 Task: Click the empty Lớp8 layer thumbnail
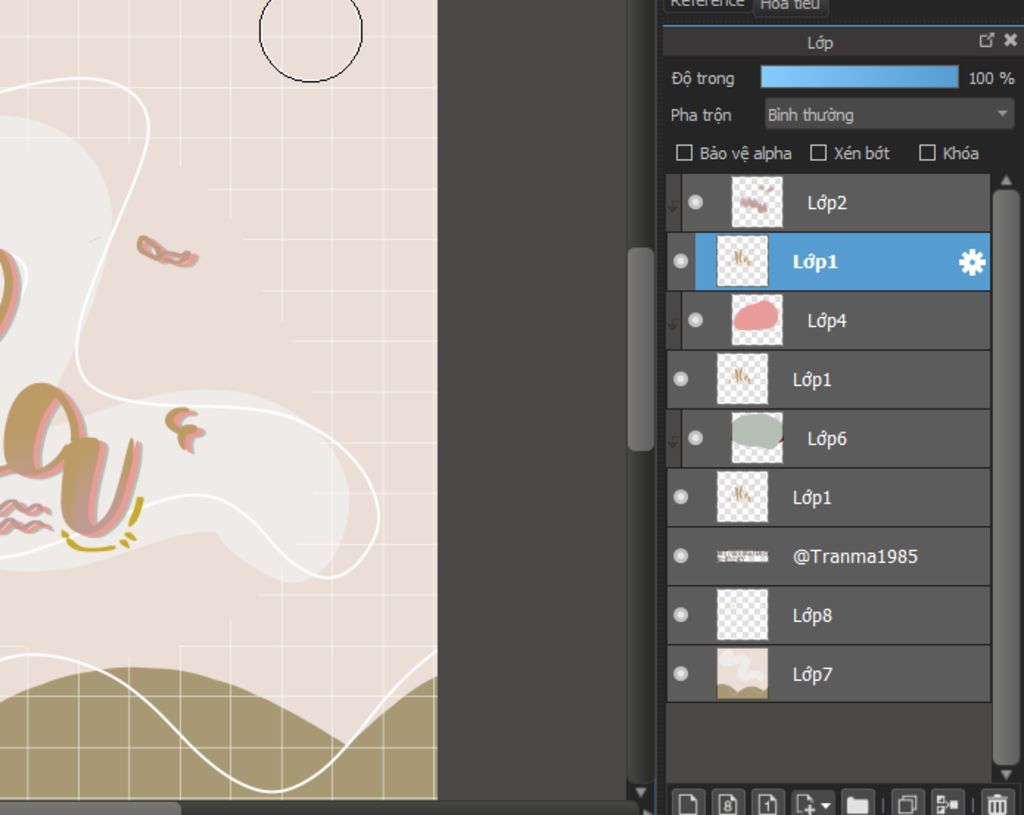coord(743,615)
